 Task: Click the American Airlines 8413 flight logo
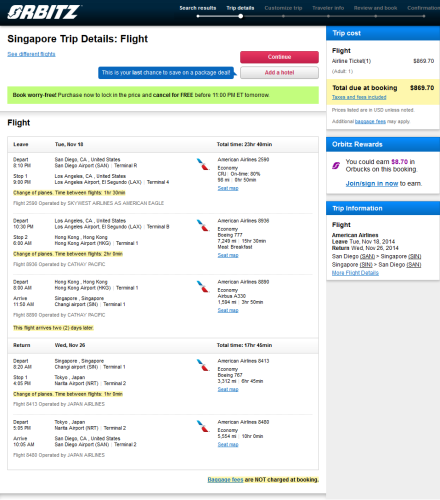click(202, 365)
